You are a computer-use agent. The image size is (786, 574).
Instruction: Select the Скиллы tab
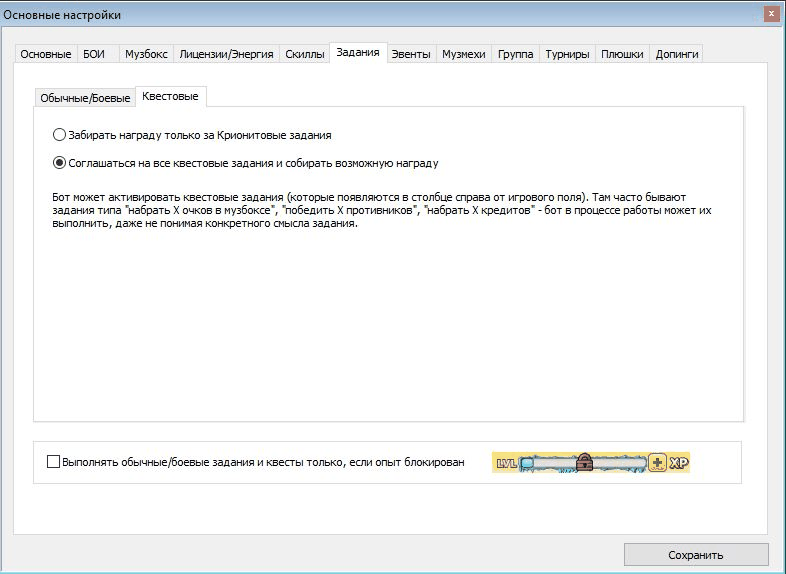point(305,54)
